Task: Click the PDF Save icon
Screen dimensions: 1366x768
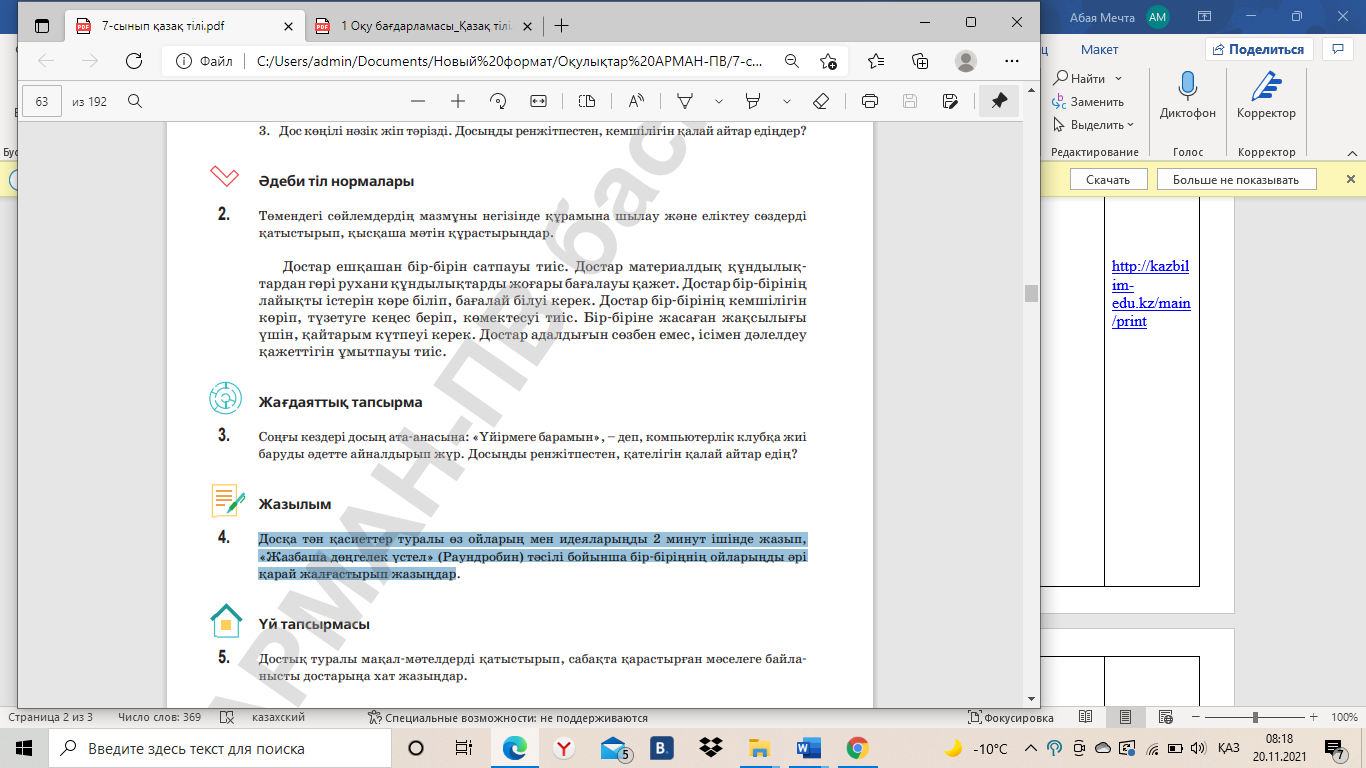Action: click(910, 101)
